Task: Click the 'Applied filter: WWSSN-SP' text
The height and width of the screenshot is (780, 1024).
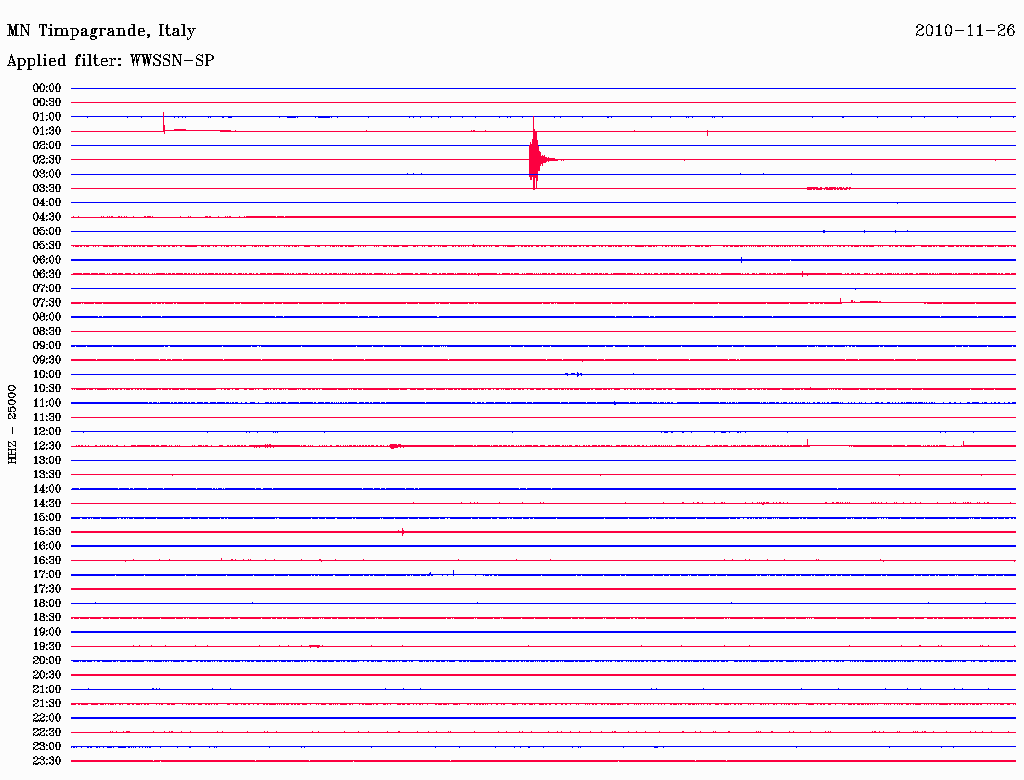Action: coord(110,61)
